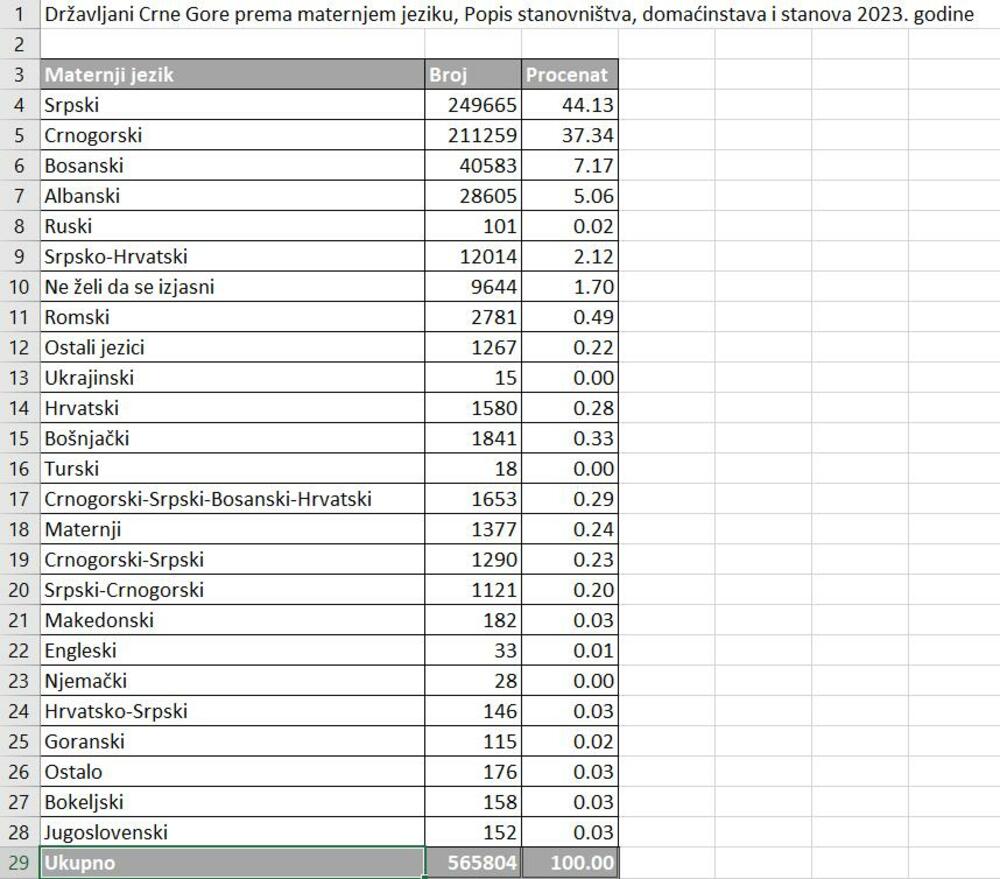
Task: Click the 'Srpski' language cell
Action: pyautogui.click(x=230, y=105)
